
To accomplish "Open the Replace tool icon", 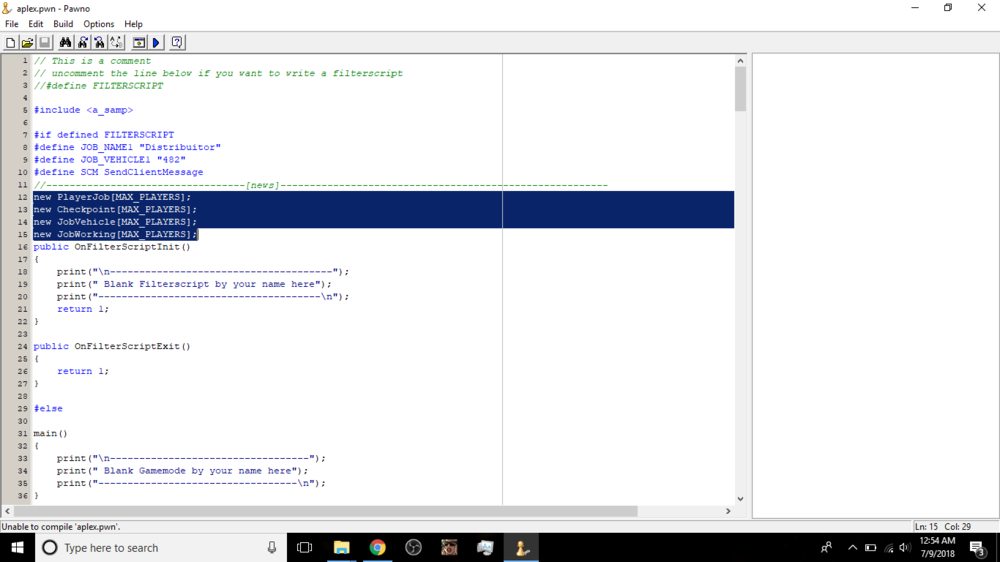I will 116,43.
